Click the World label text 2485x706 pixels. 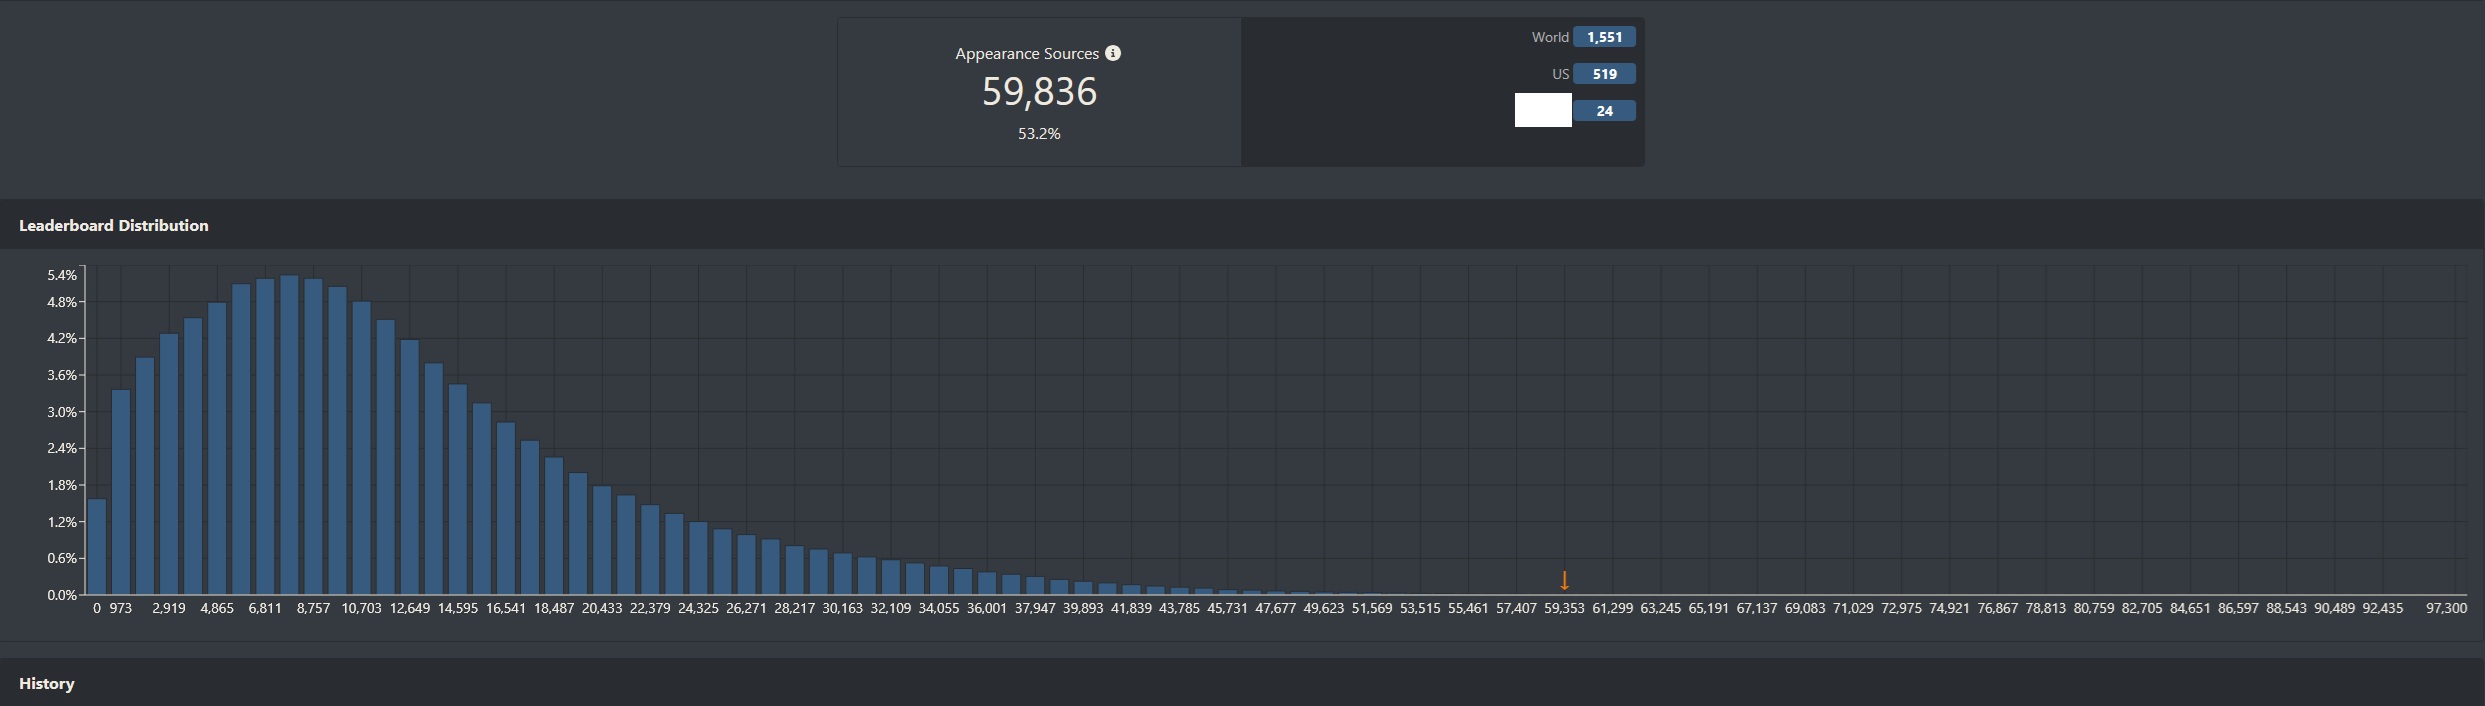pyautogui.click(x=1550, y=37)
